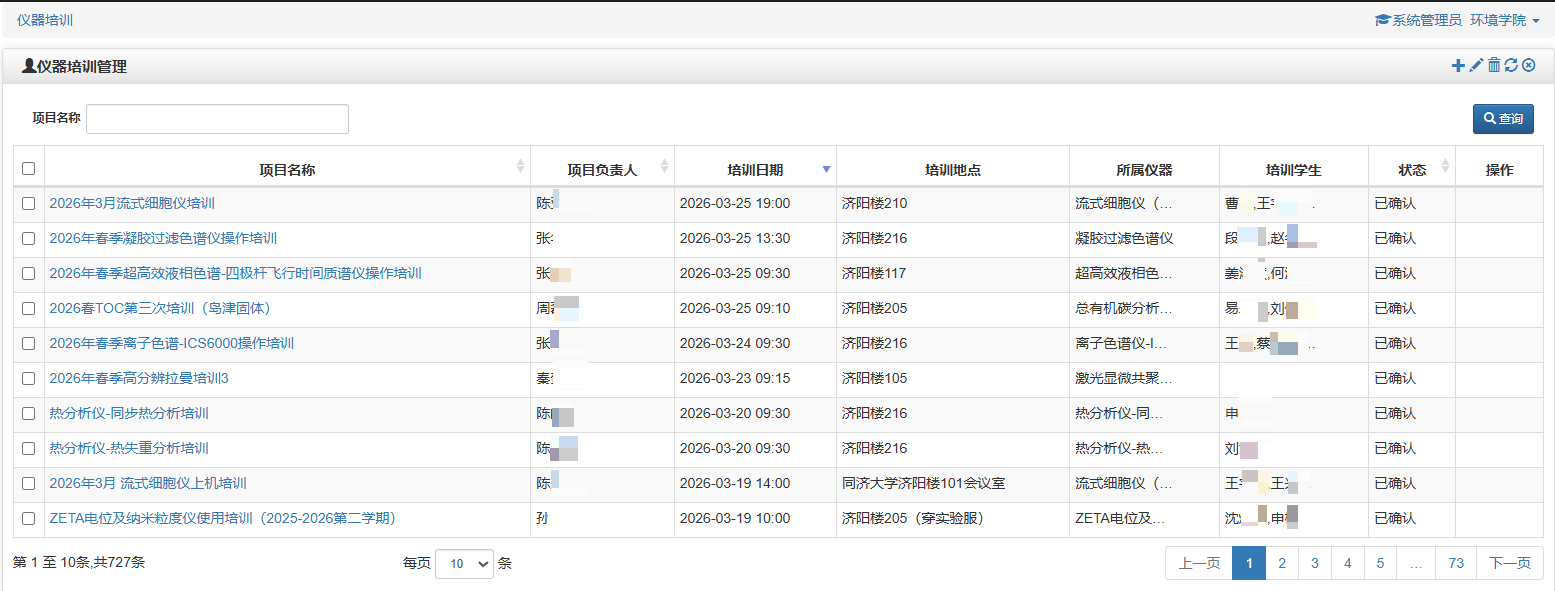Click the plus icon to add a training project
The width and height of the screenshot is (1555, 591).
(1458, 65)
